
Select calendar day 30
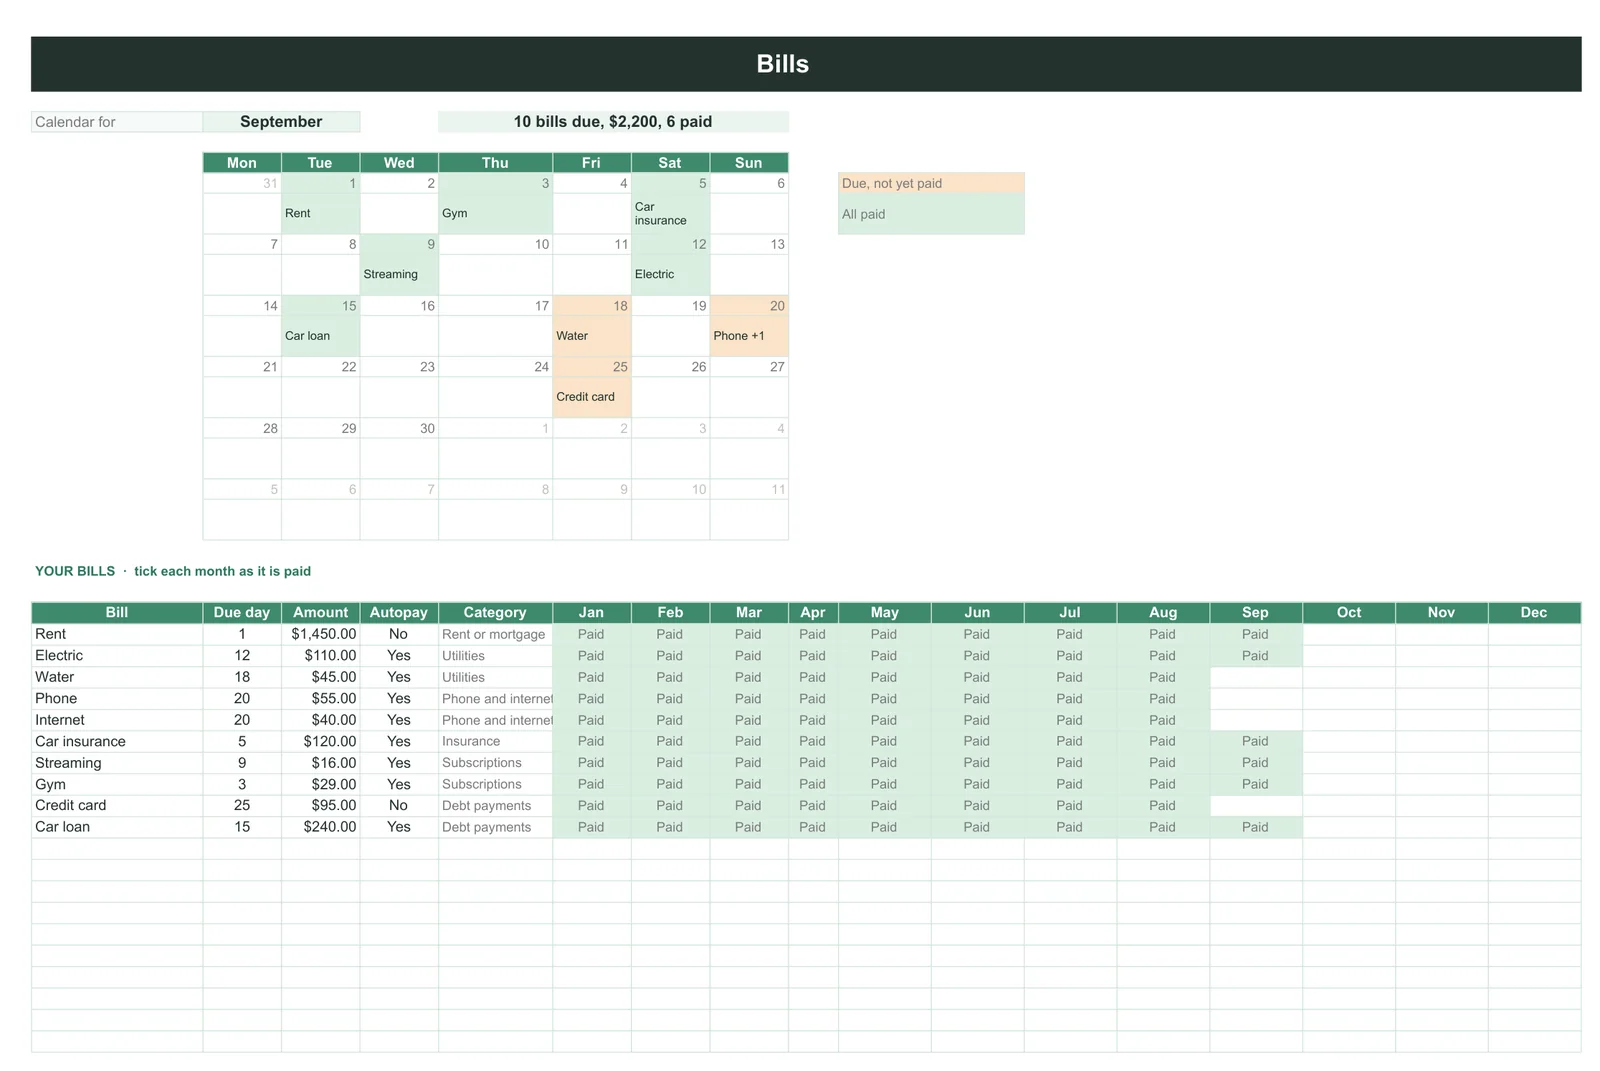[399, 428]
